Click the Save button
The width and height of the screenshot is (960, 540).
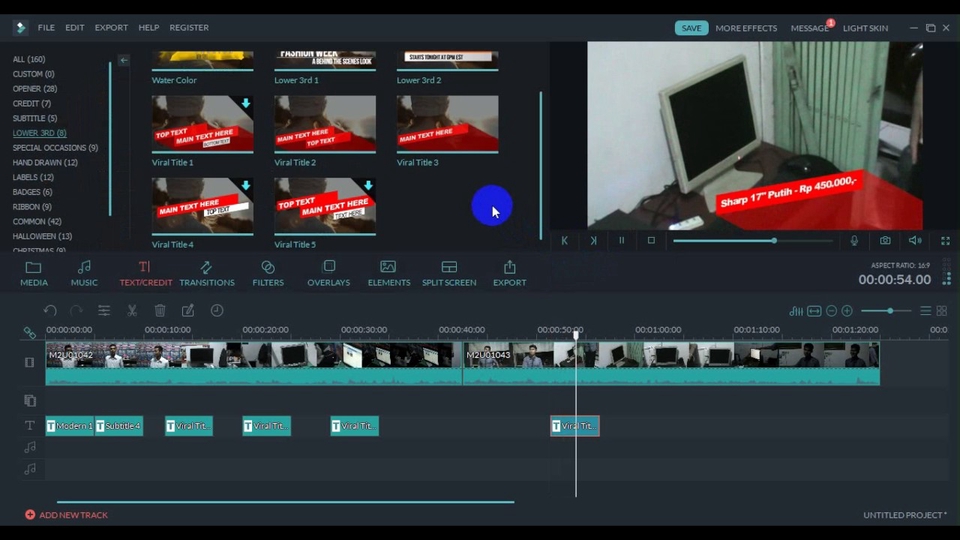click(x=691, y=28)
